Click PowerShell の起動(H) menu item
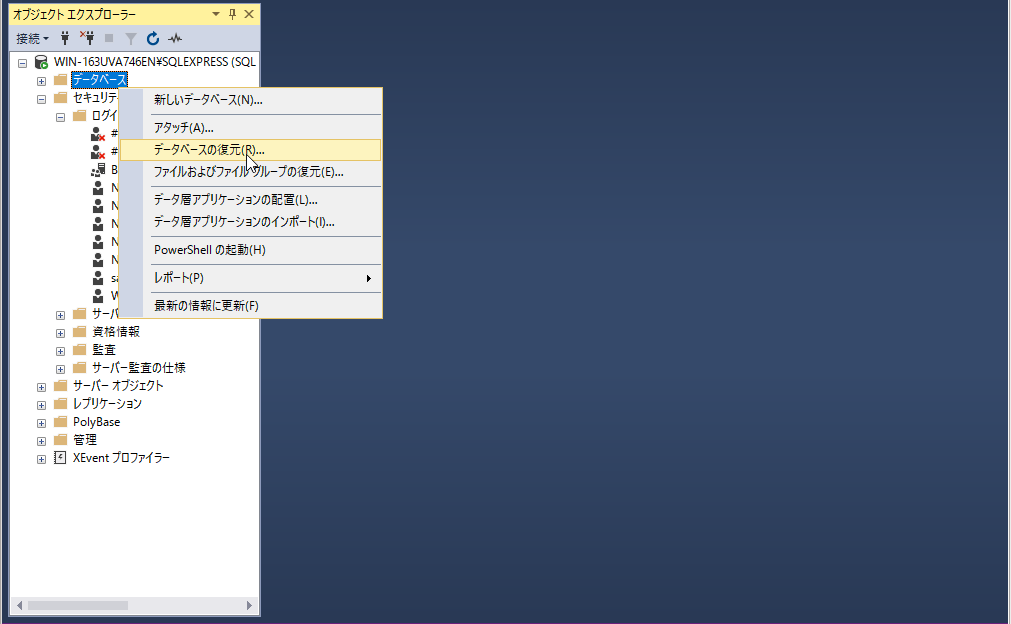This screenshot has width=1011, height=624. [x=209, y=250]
